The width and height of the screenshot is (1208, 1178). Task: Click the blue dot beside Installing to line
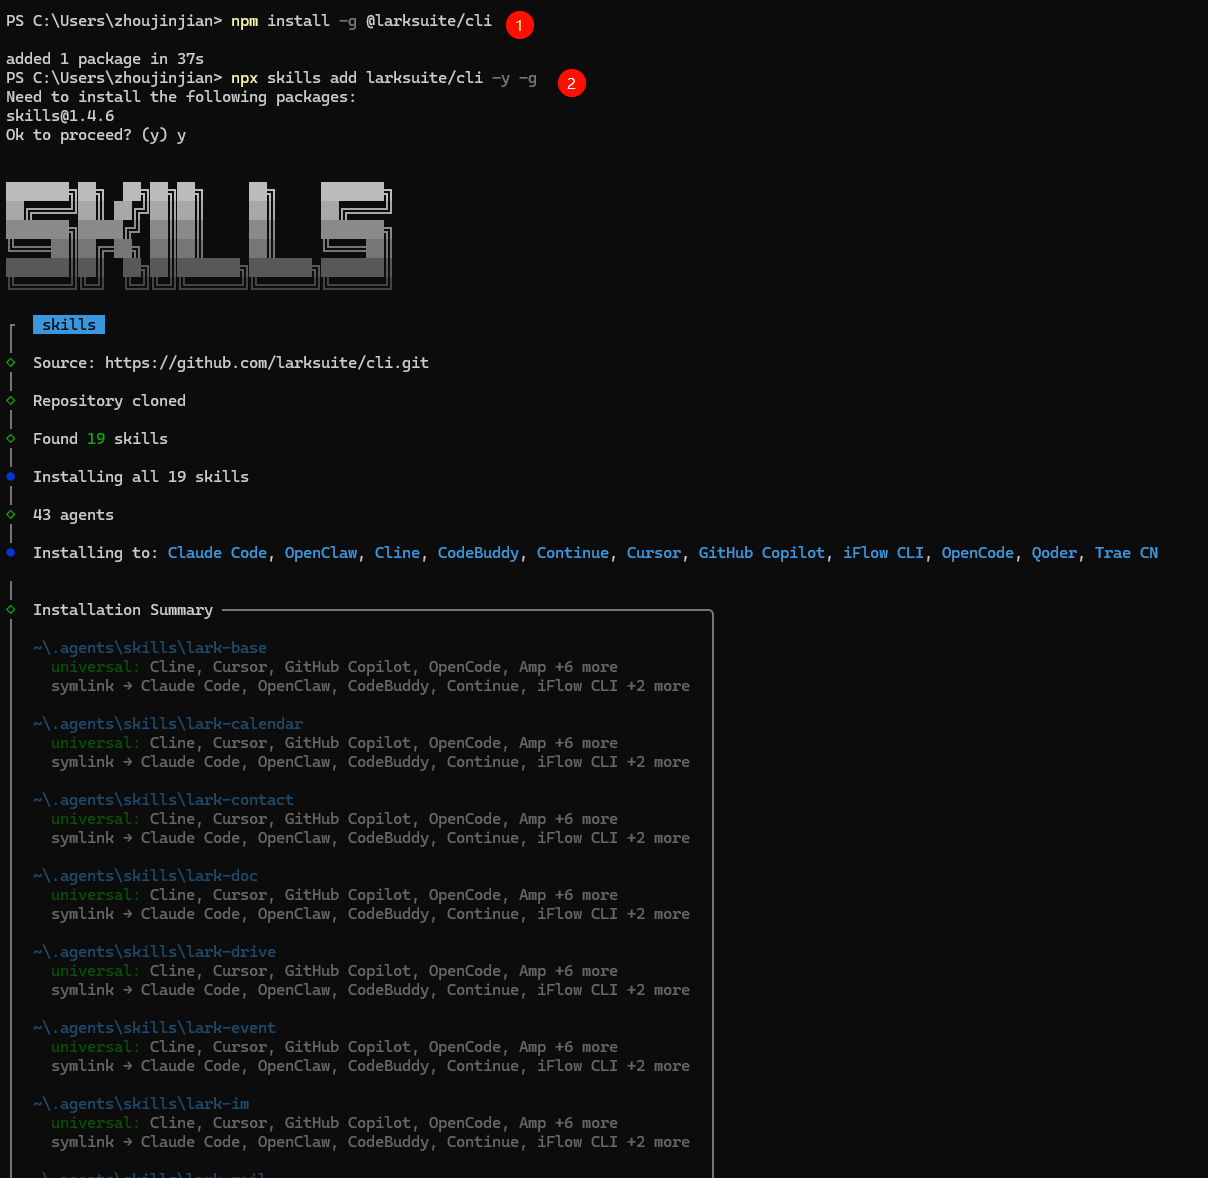[x=11, y=552]
